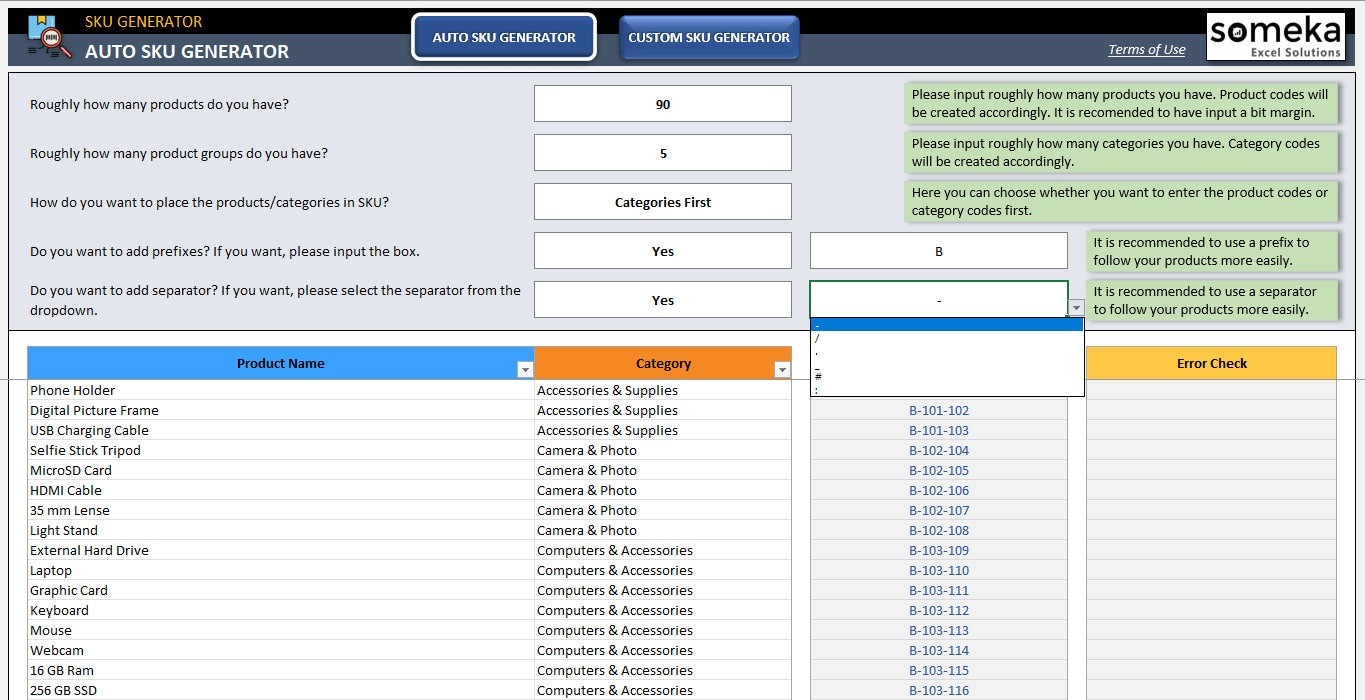Choose the hash # separator option
This screenshot has height=700, width=1365.
947,376
